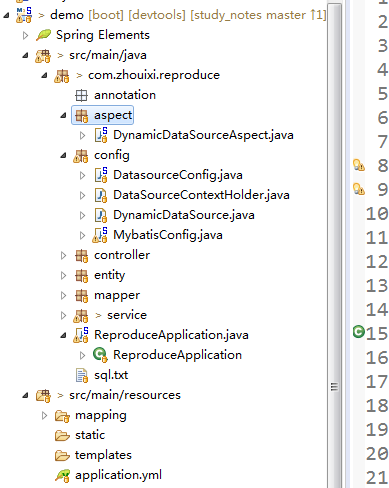This screenshot has width=389, height=488.
Task: Click the com.zhouixi.reproduce package icon
Action: coord(62,76)
